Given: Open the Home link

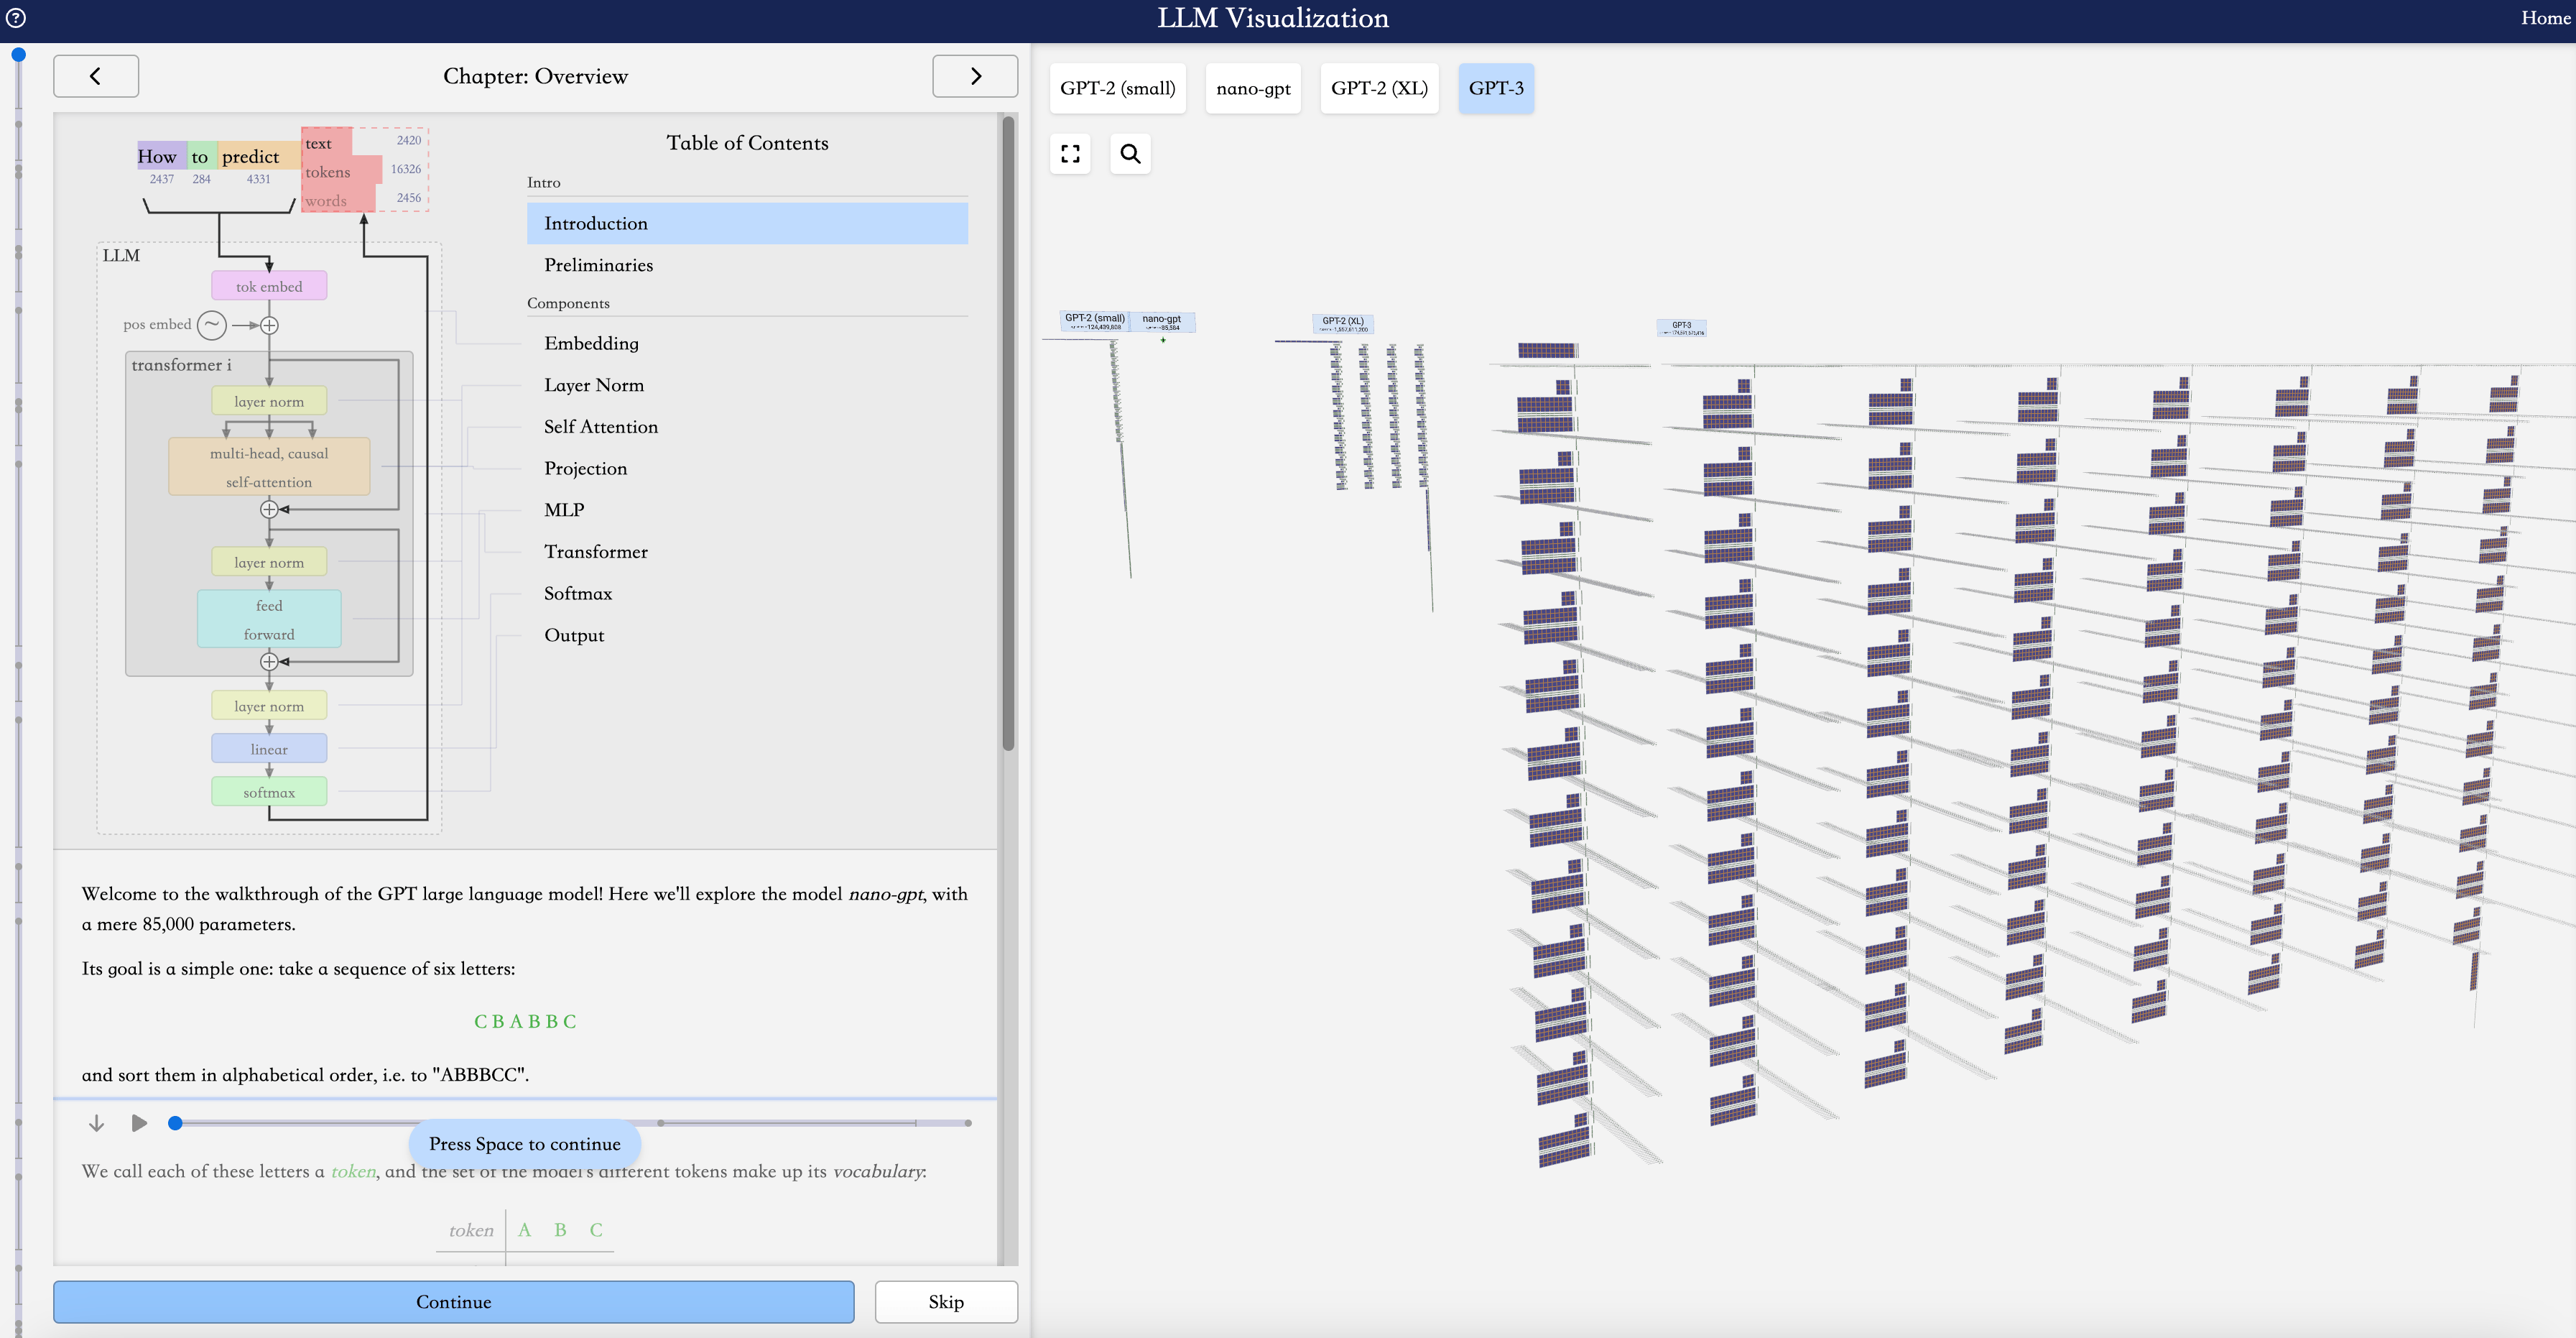Looking at the screenshot, I should pos(2545,18).
